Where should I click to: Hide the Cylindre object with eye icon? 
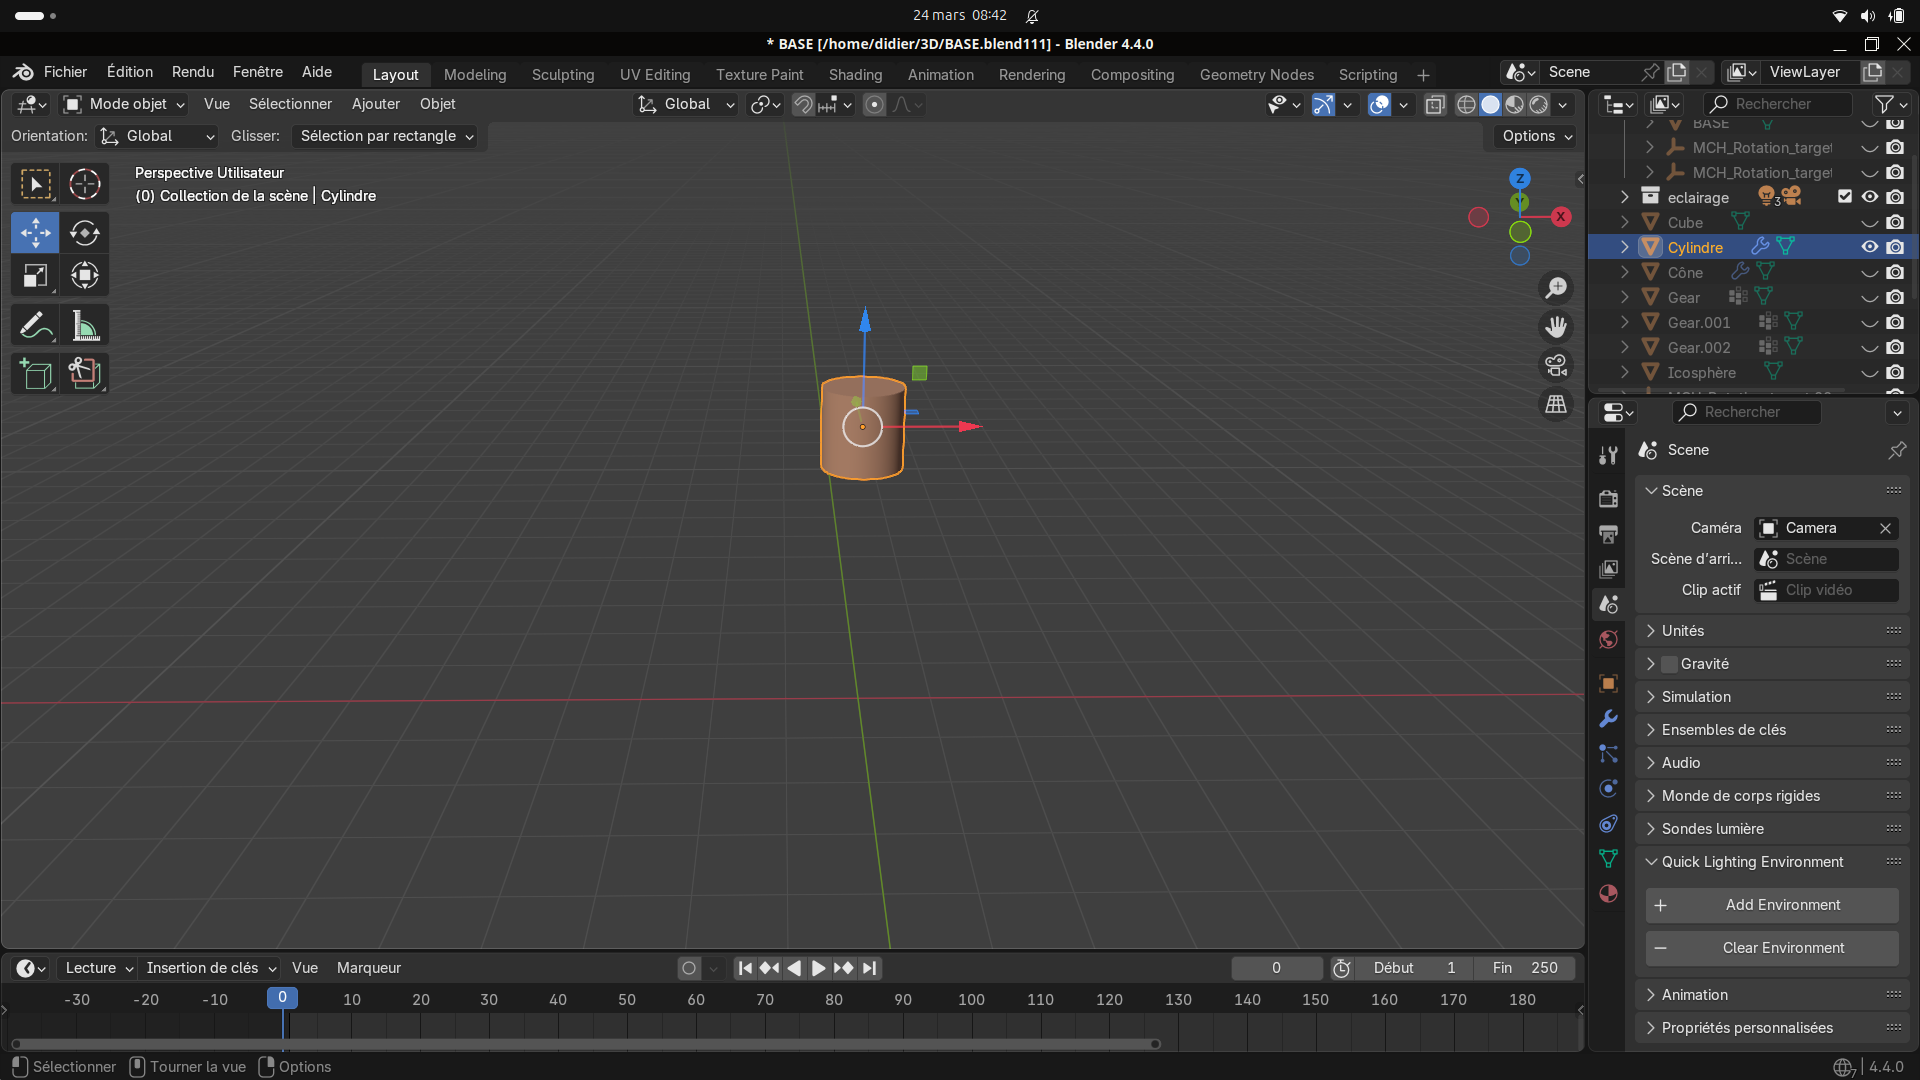pos(1869,247)
